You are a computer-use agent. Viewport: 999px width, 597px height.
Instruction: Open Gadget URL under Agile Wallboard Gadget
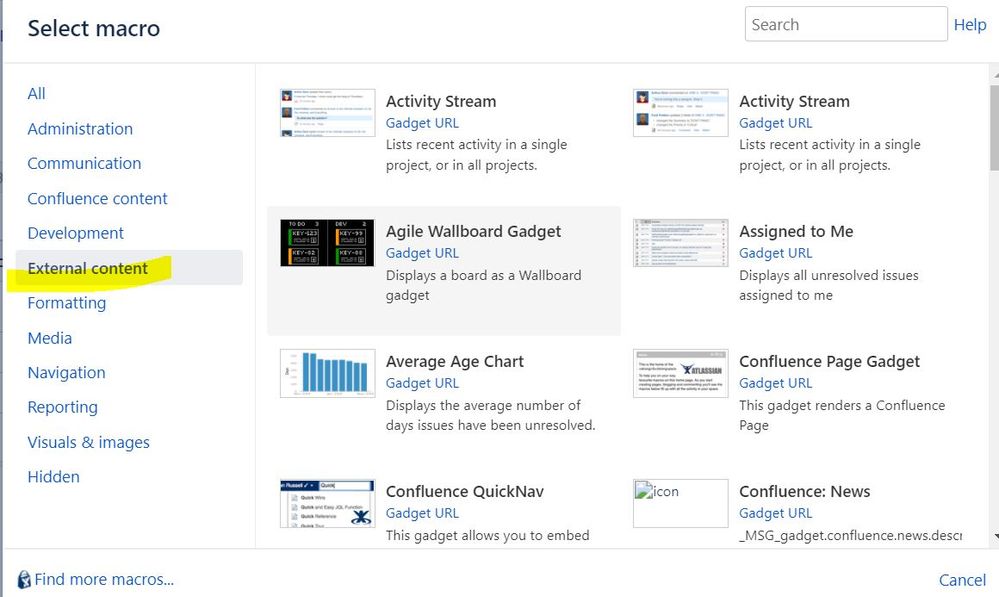point(422,253)
